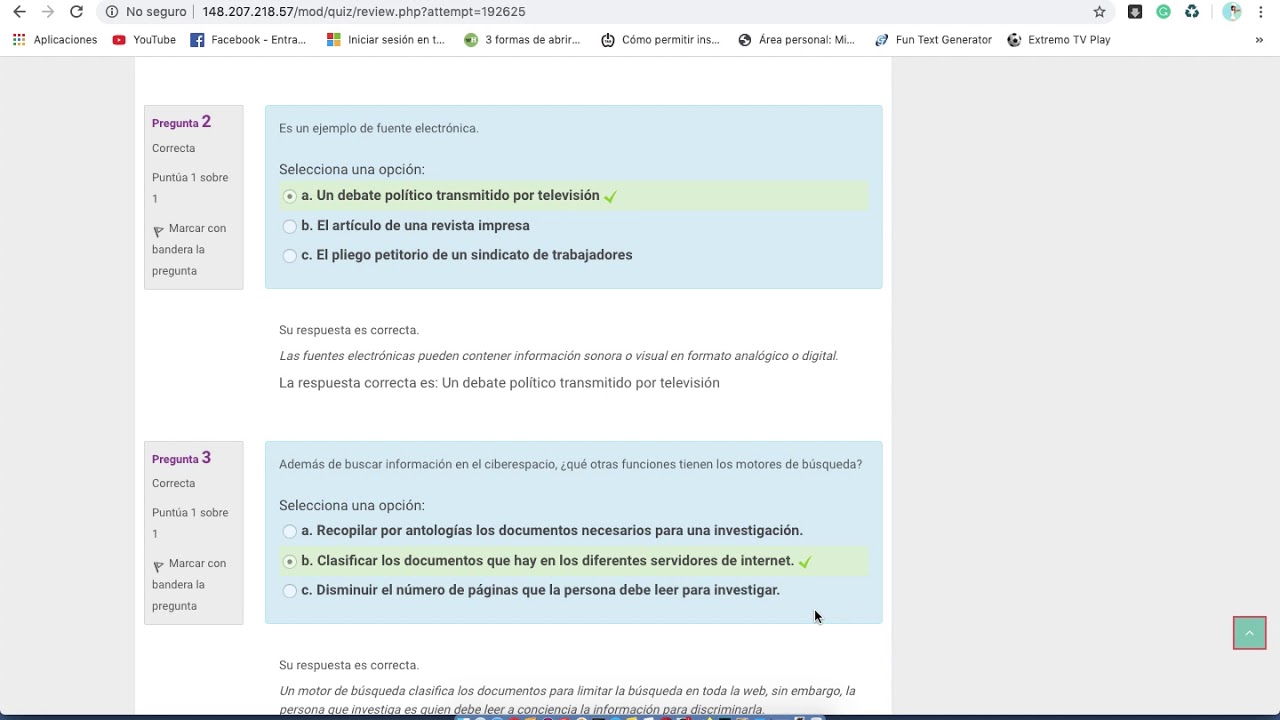The width and height of the screenshot is (1280, 720).
Task: Click 'Su respuesta es correcta.' under Pregunta 3
Action: tap(349, 665)
